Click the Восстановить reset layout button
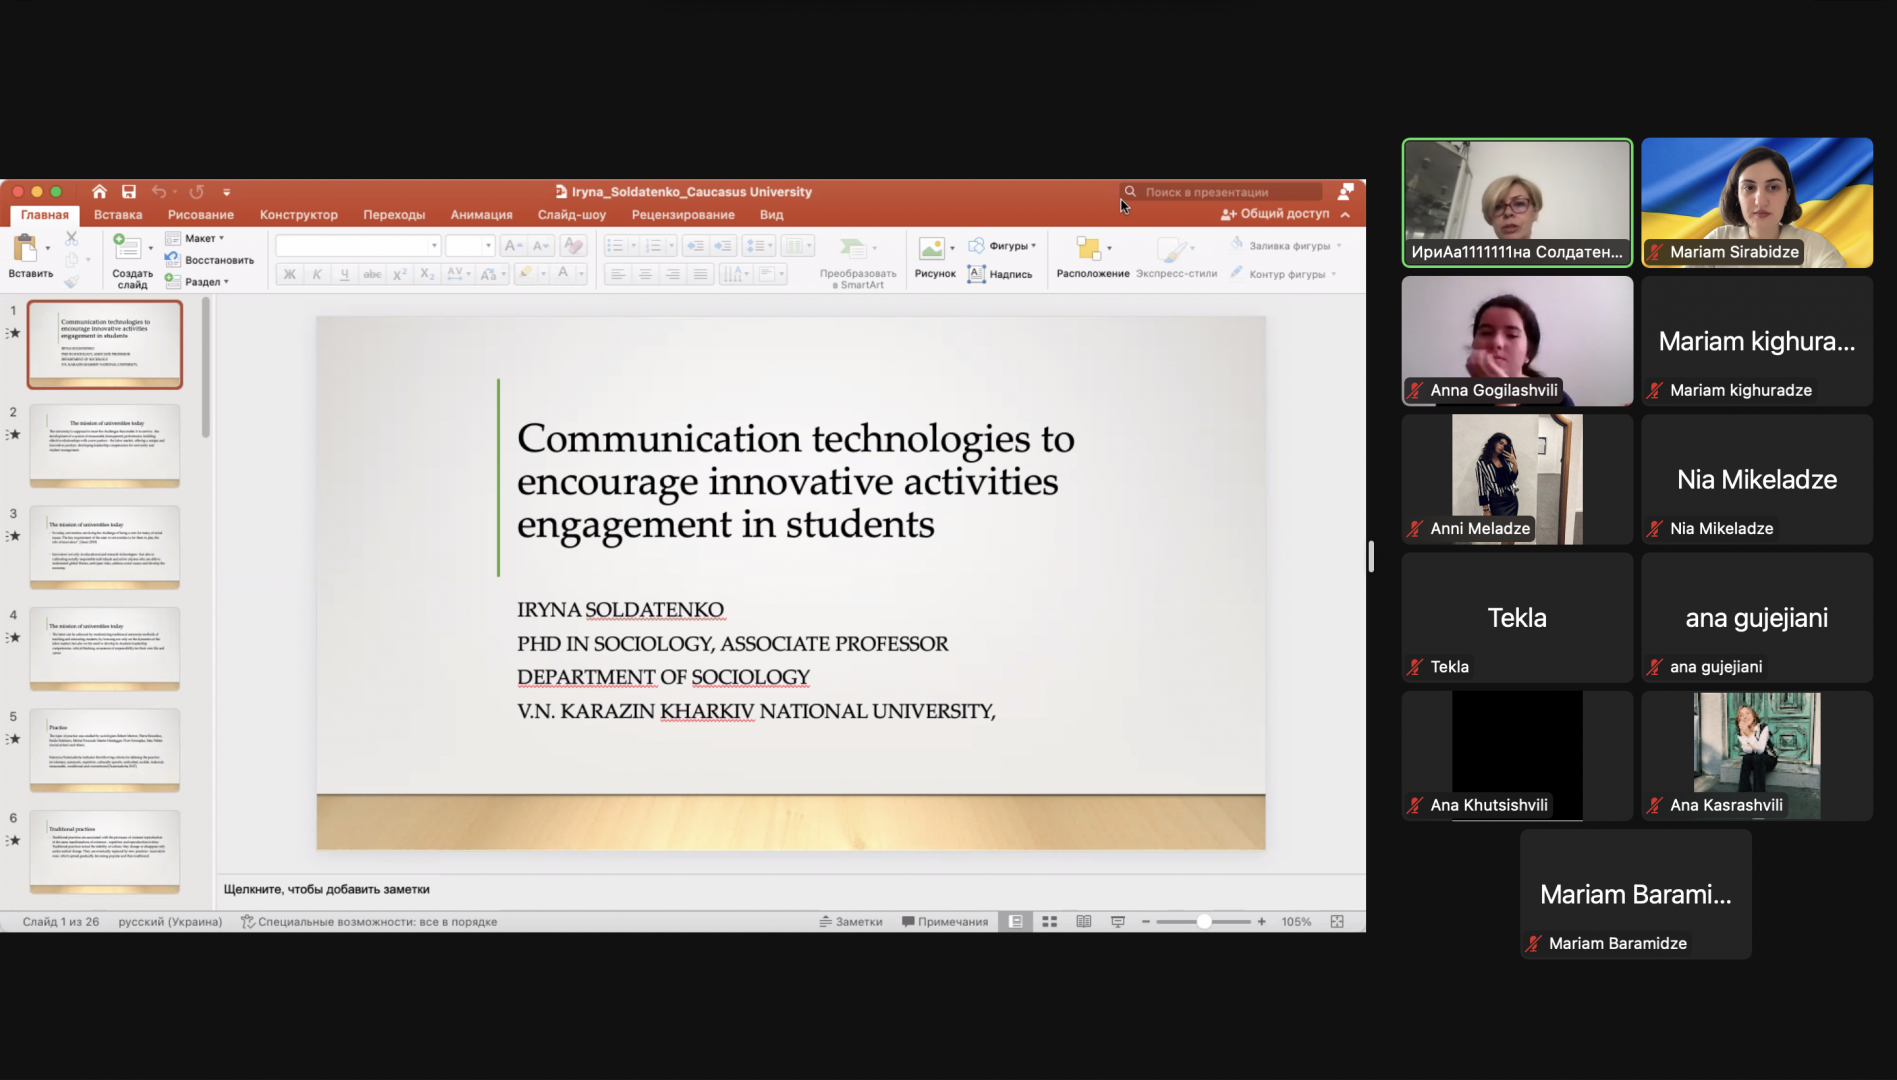1897x1080 pixels. (210, 260)
